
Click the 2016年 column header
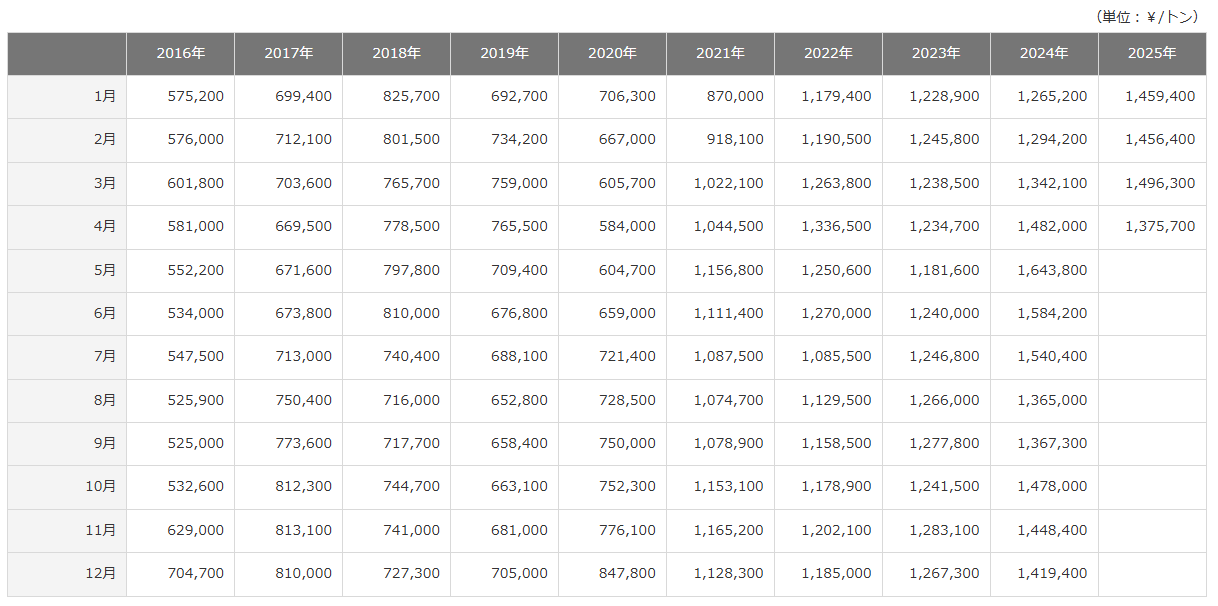pos(180,54)
